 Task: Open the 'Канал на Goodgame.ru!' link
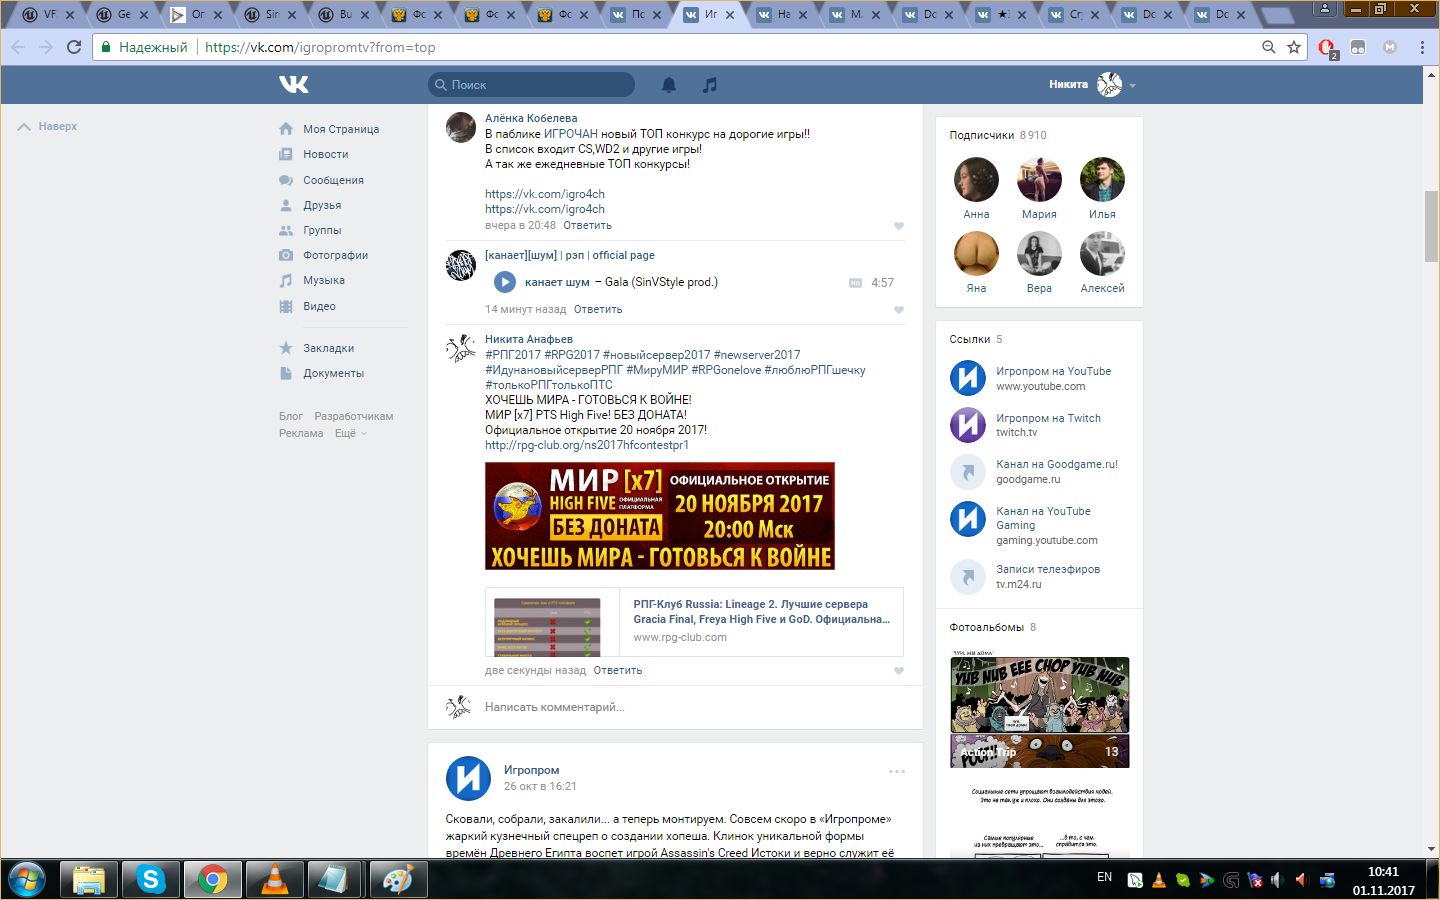point(1057,464)
